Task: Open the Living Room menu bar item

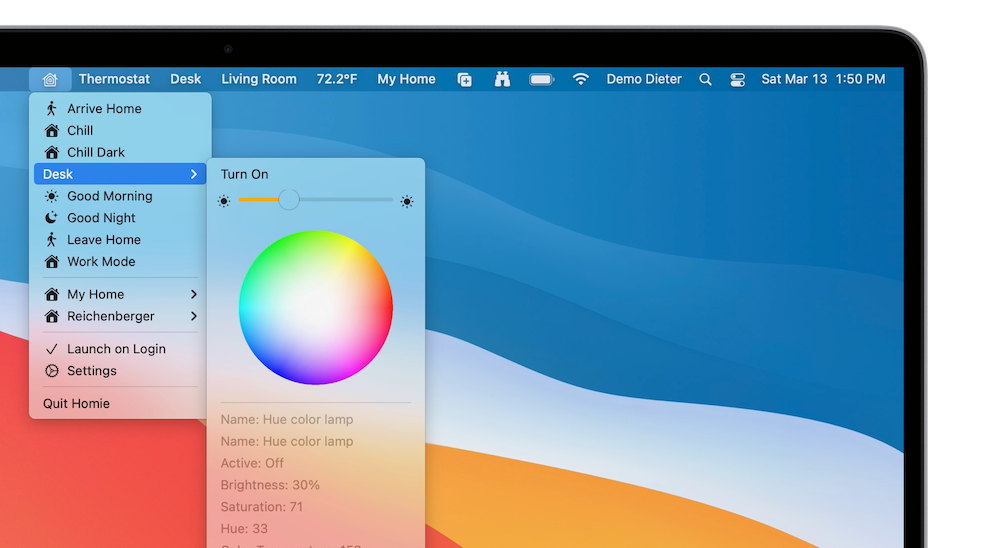Action: tap(259, 79)
